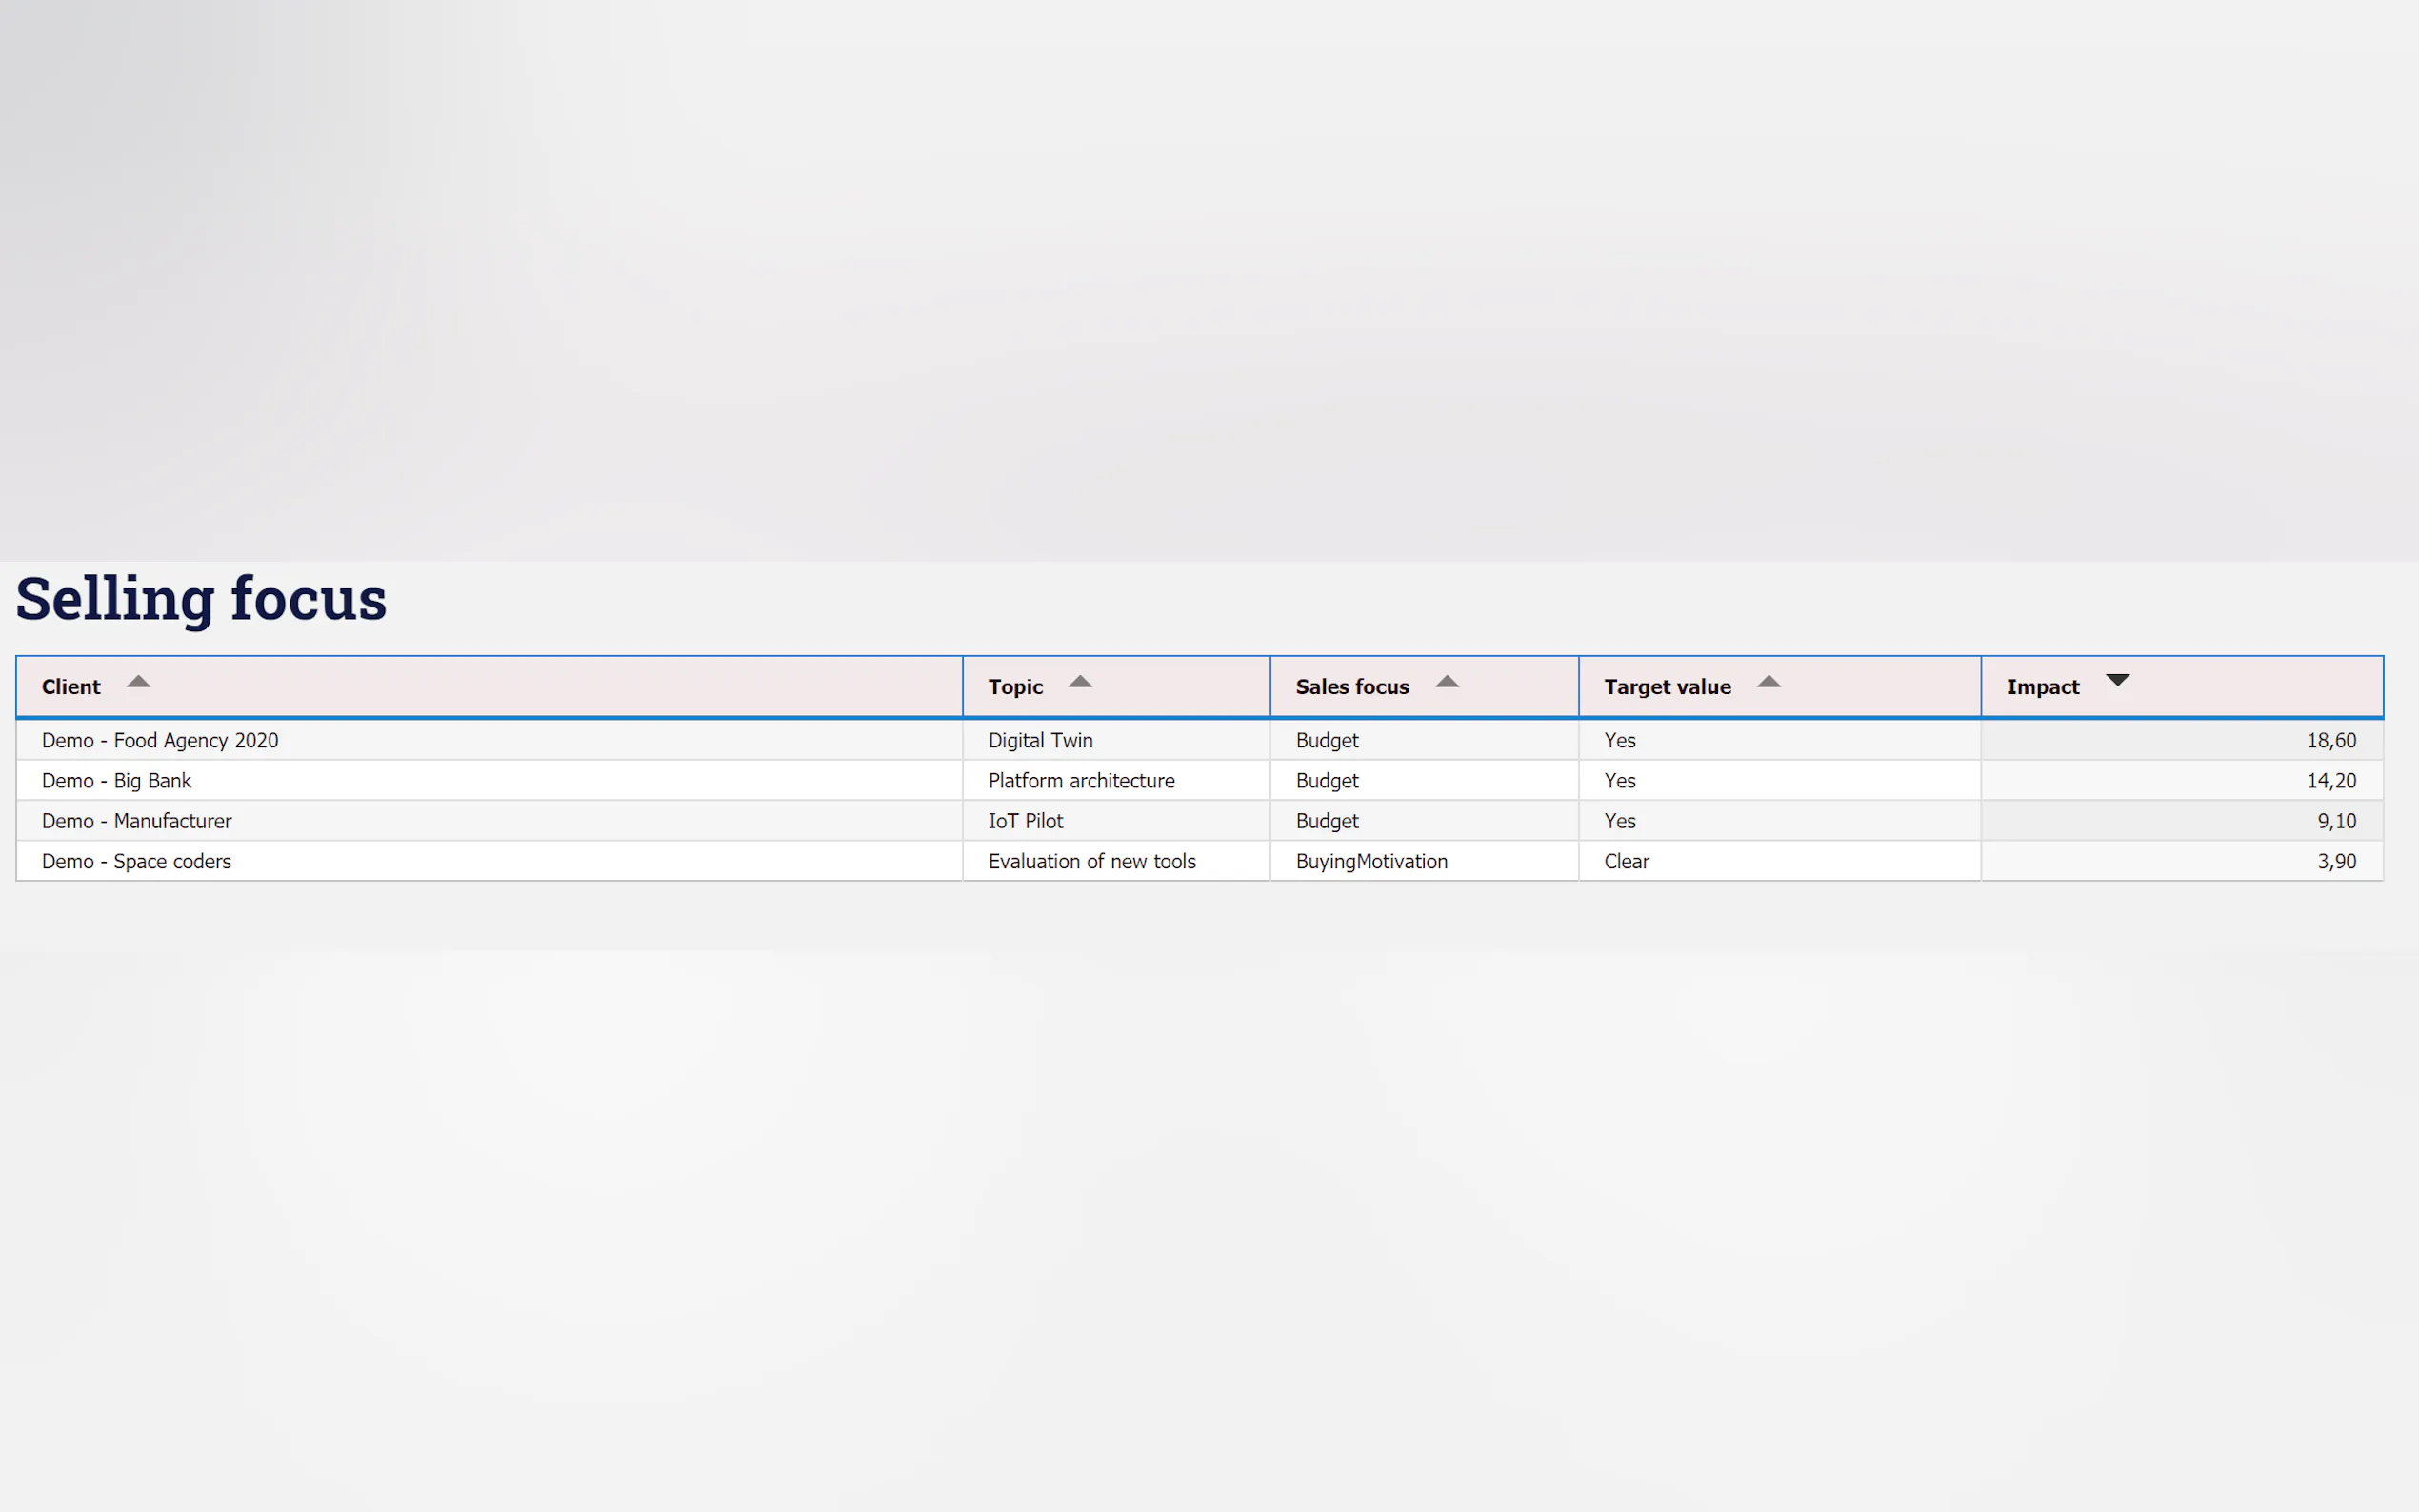Image resolution: width=2419 pixels, height=1512 pixels.
Task: Open the Demo - Big Bank client
Action: (116, 781)
